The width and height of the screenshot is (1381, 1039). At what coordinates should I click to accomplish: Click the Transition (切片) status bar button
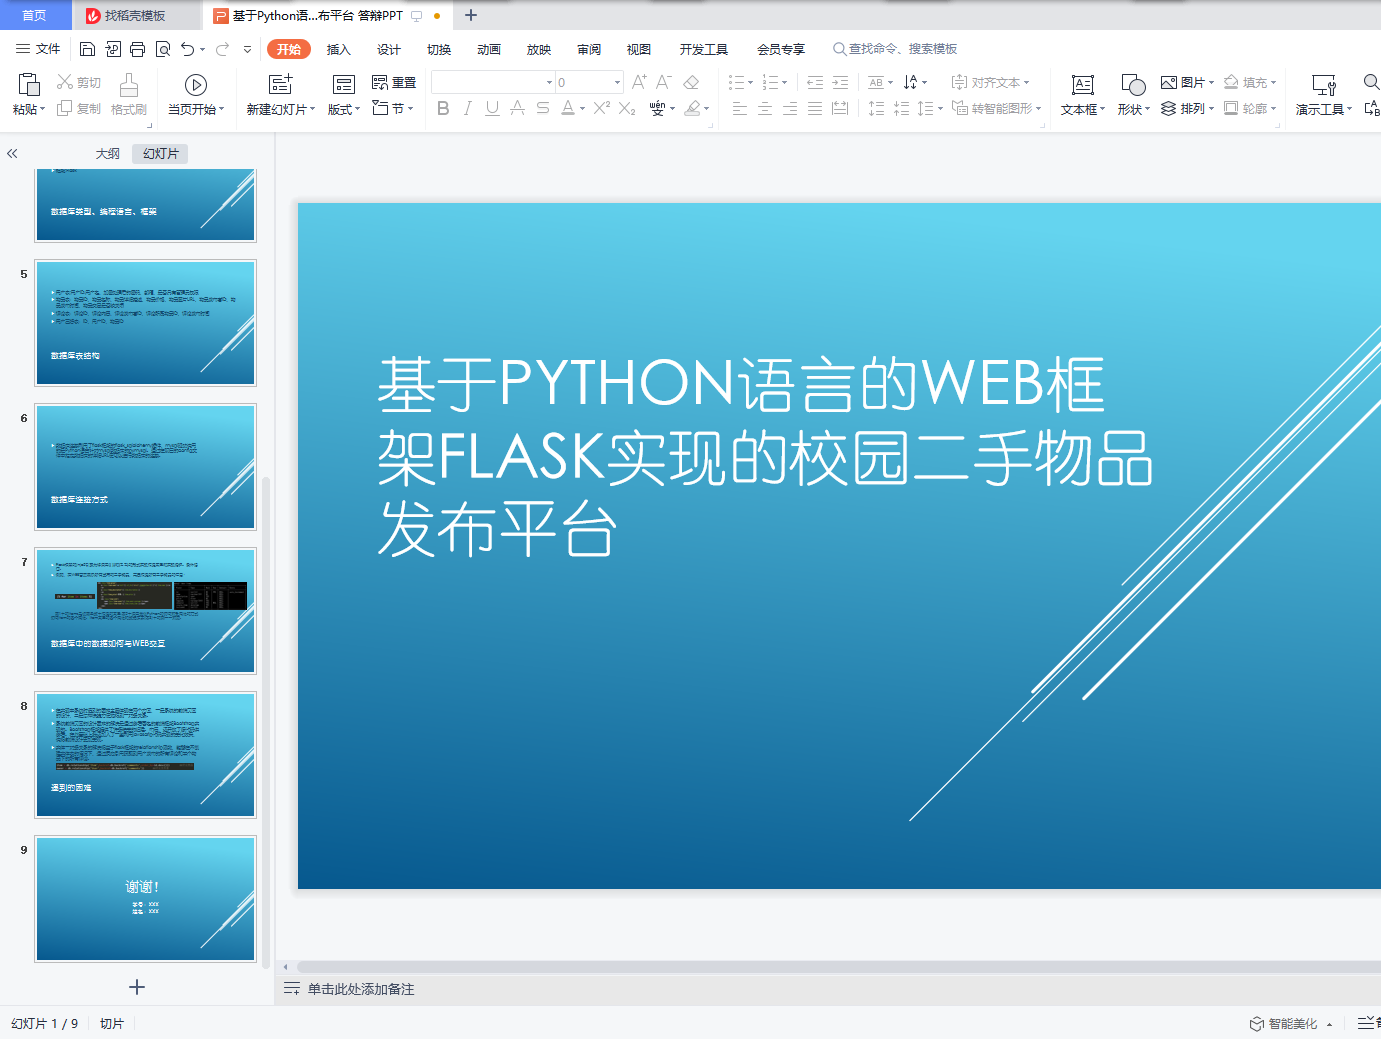112,1024
